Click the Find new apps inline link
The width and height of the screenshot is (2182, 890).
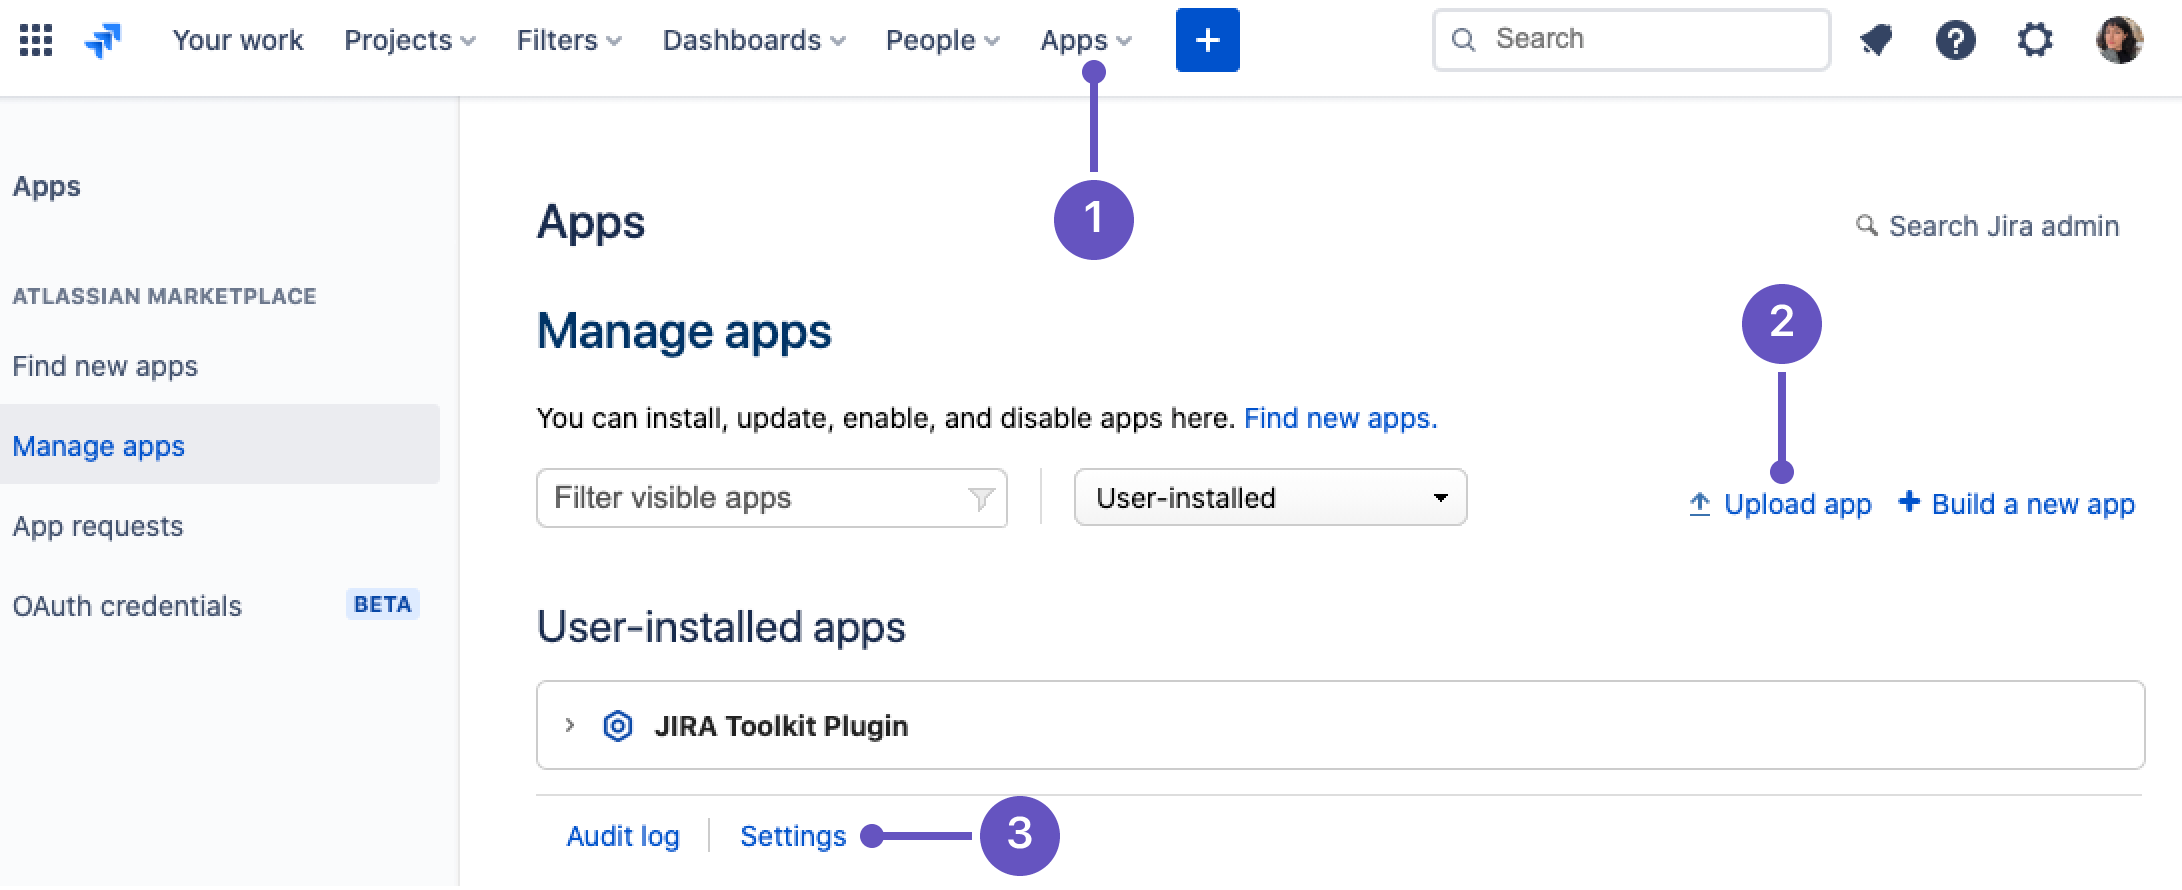1340,418
